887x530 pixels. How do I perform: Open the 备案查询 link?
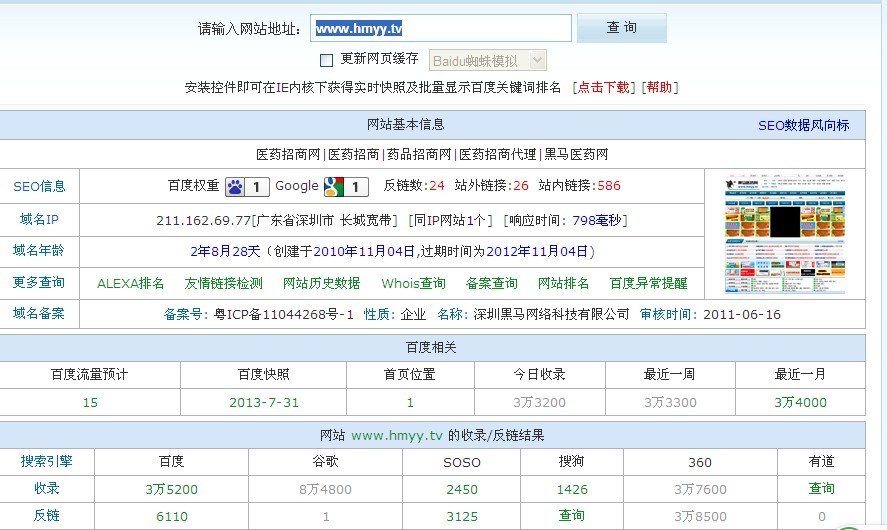pos(492,283)
